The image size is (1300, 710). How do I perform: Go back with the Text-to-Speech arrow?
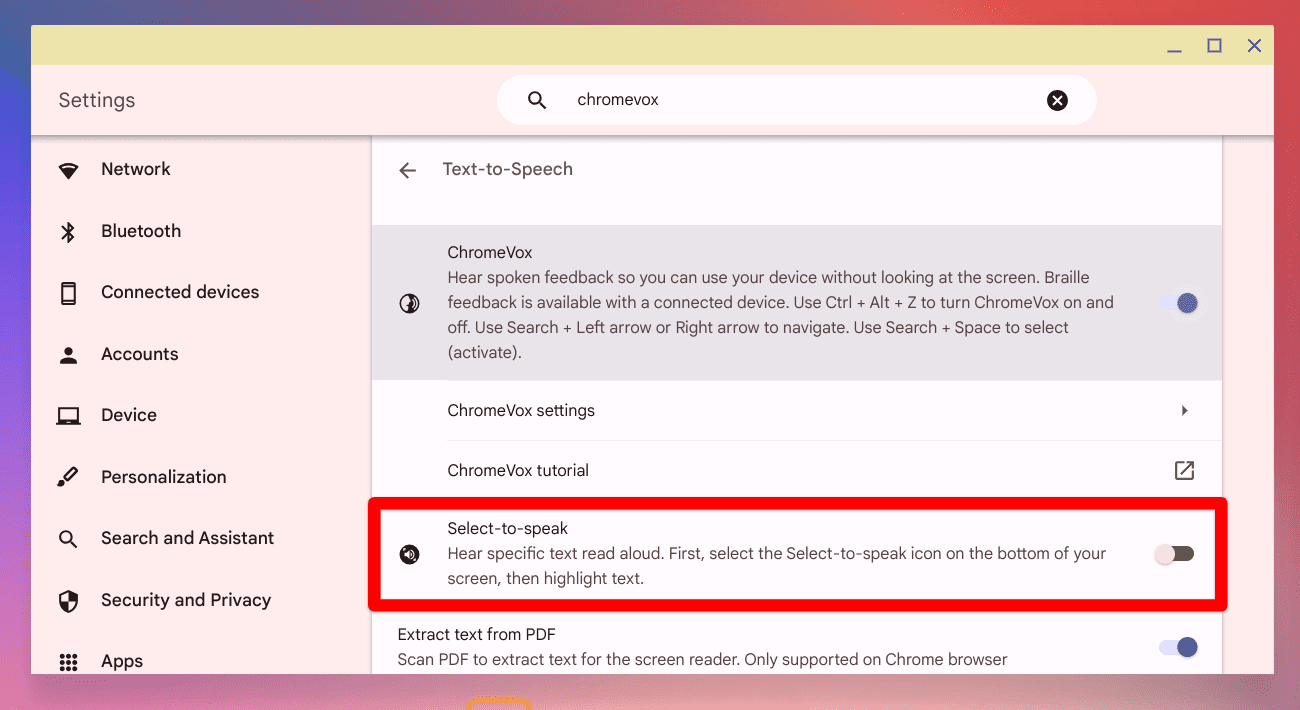(x=407, y=170)
